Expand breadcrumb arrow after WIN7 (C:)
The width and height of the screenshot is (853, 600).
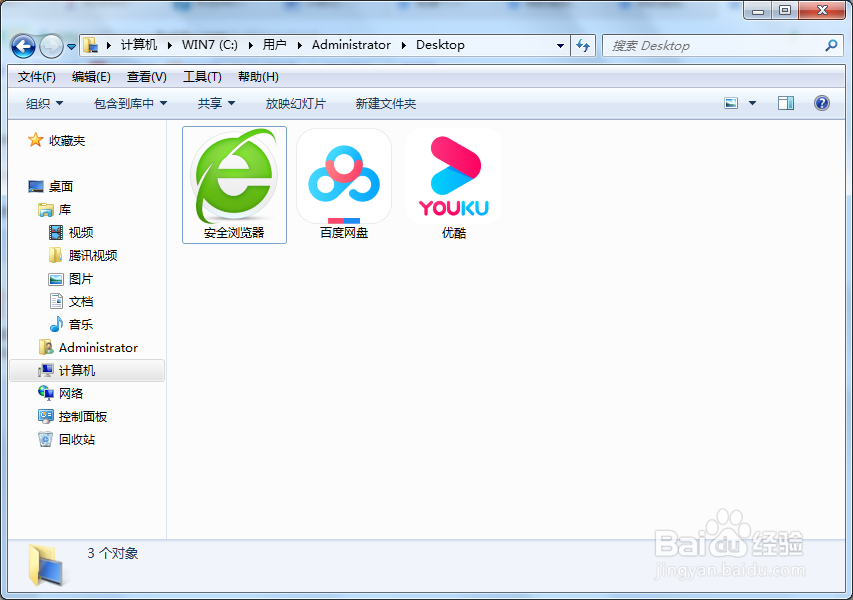coord(250,45)
